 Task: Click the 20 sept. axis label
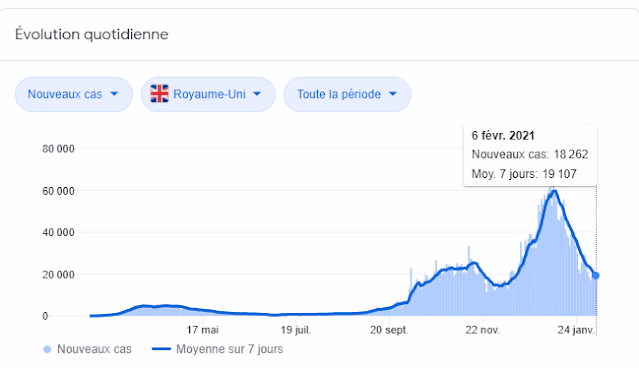pos(389,330)
